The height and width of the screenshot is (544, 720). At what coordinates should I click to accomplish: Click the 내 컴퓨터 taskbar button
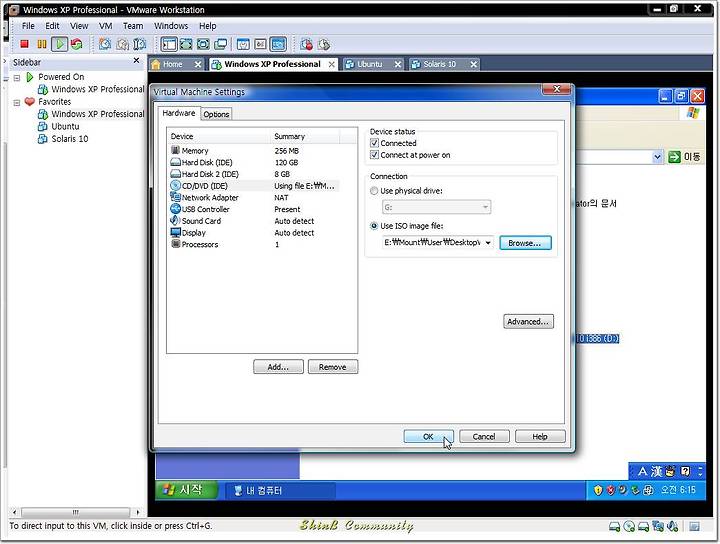coord(280,490)
